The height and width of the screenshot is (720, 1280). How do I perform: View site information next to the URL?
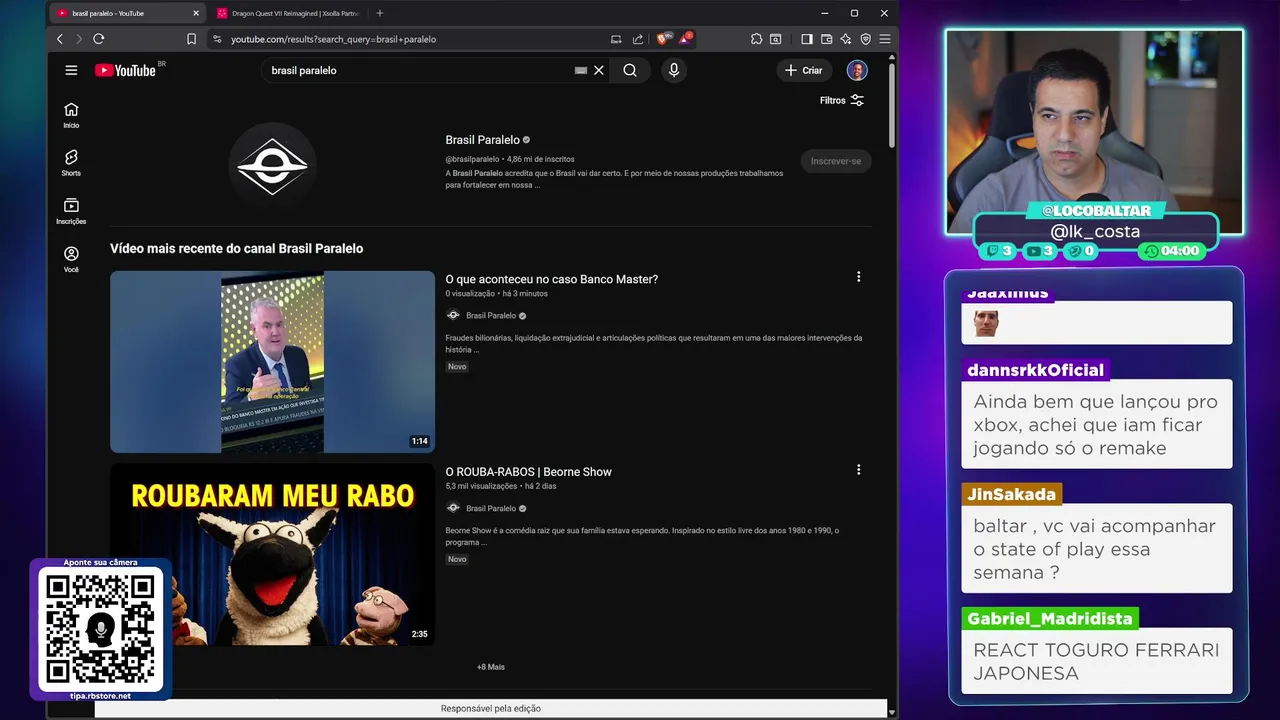click(217, 39)
